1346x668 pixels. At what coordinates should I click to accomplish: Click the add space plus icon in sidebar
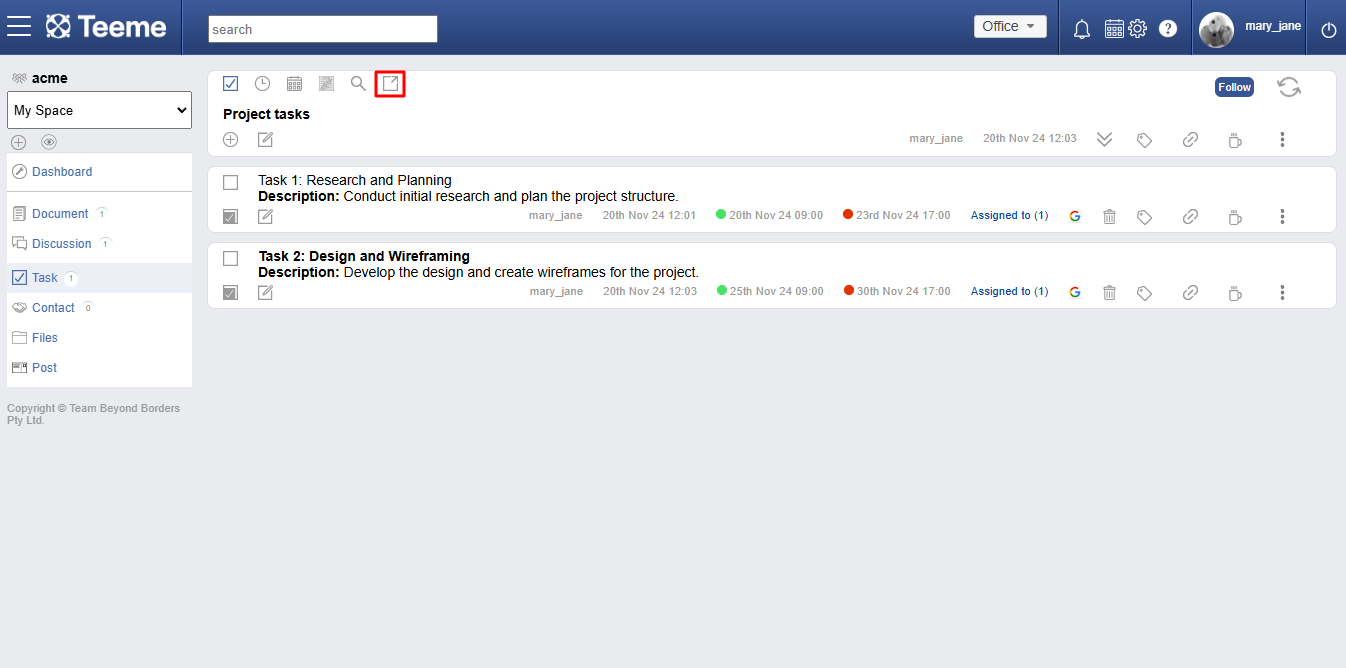click(18, 142)
